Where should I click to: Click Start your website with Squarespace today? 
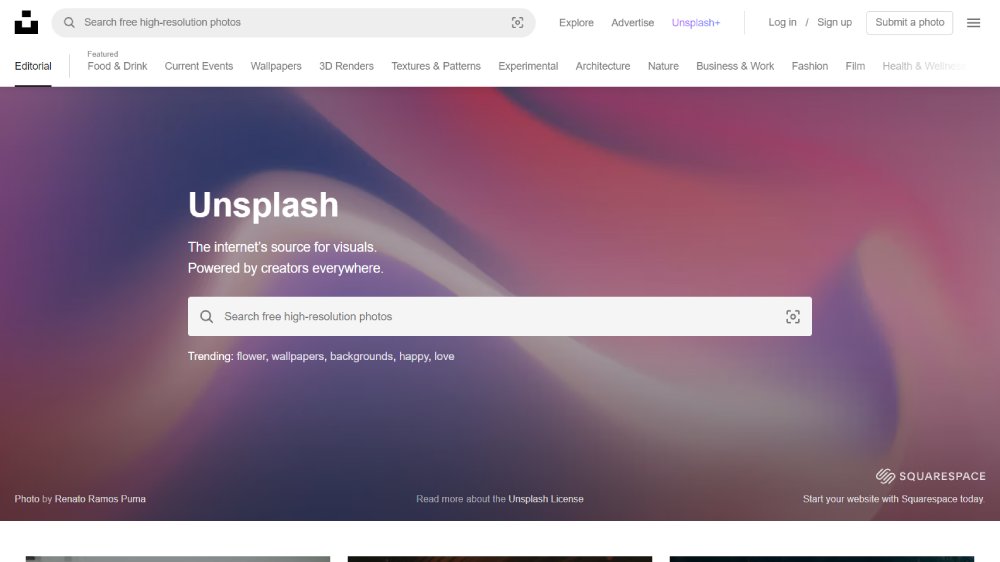coord(893,499)
